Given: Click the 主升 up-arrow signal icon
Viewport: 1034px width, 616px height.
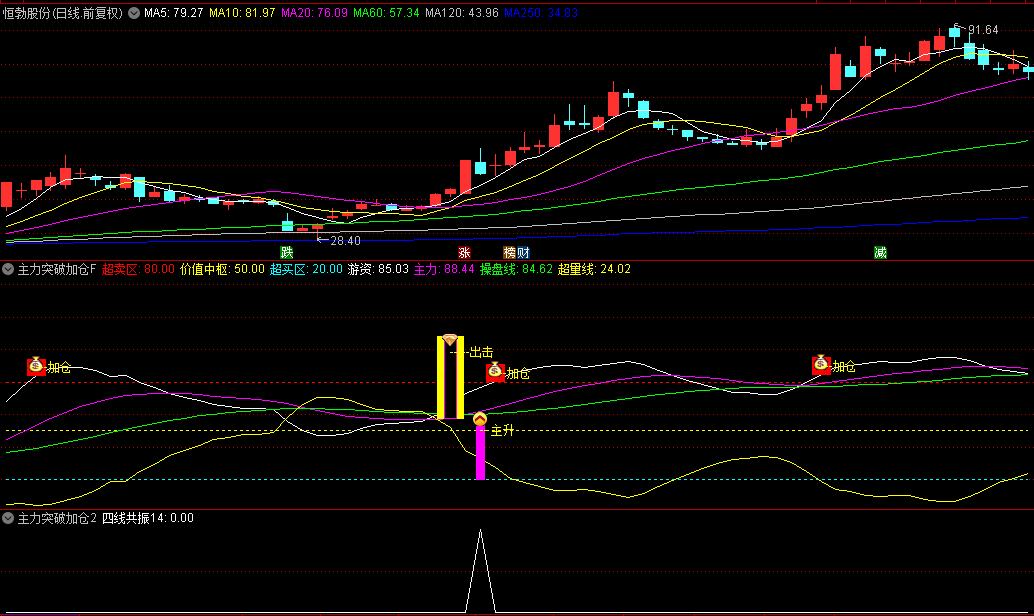Looking at the screenshot, I should click(x=480, y=418).
